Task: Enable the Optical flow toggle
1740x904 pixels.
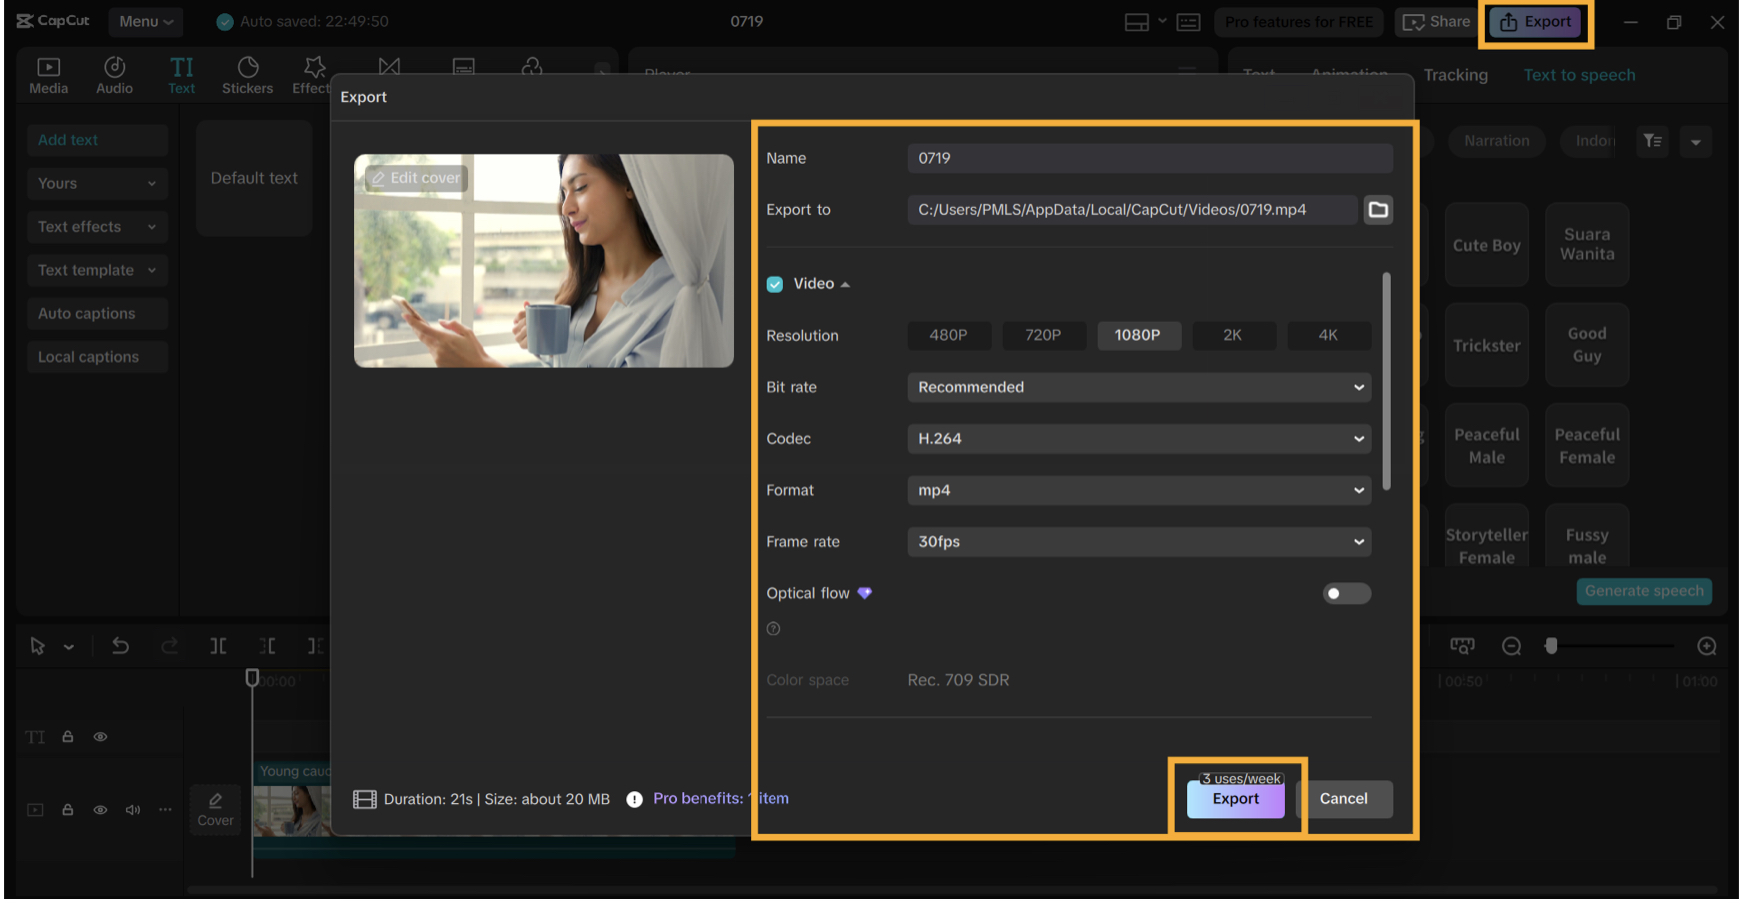Action: [1346, 594]
